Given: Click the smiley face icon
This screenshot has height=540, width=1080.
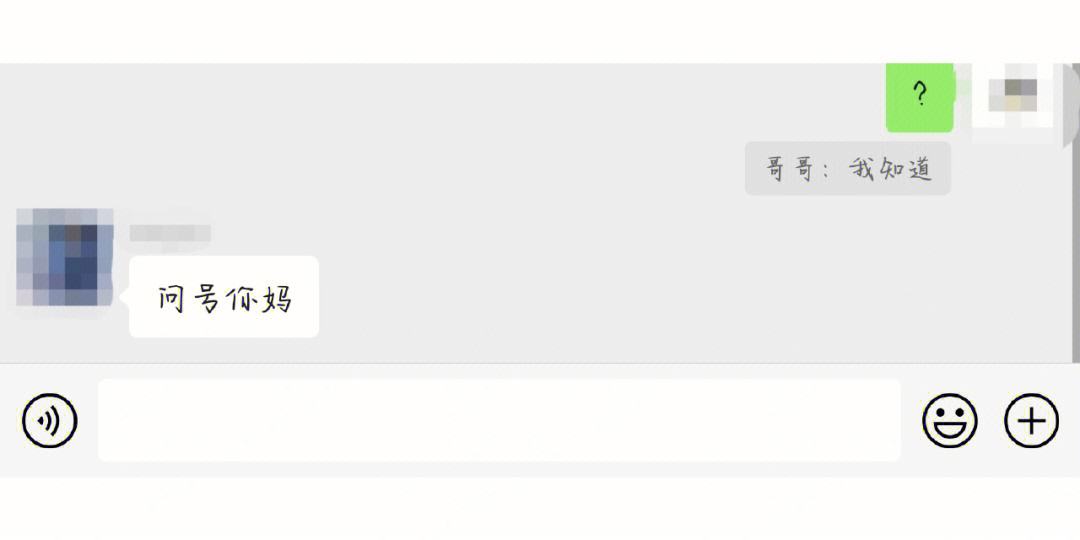Looking at the screenshot, I should click(x=949, y=420).
